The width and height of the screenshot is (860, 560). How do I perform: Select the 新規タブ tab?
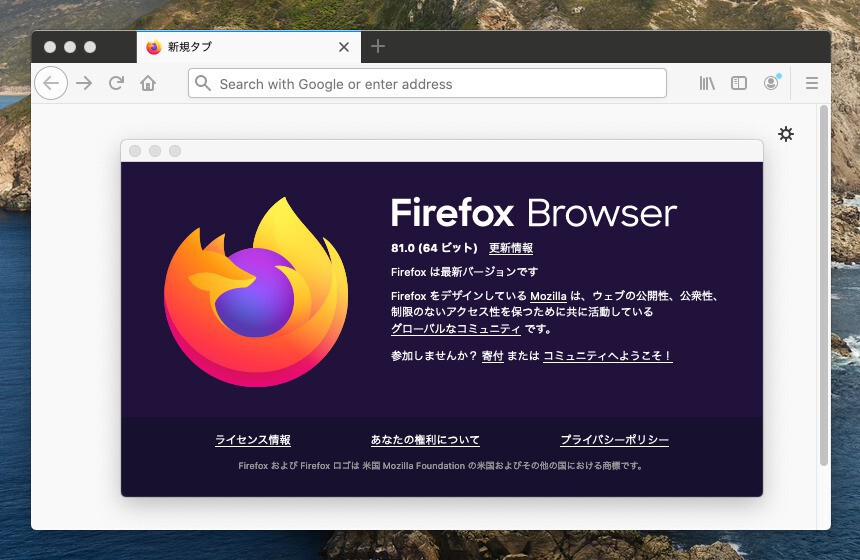[248, 47]
